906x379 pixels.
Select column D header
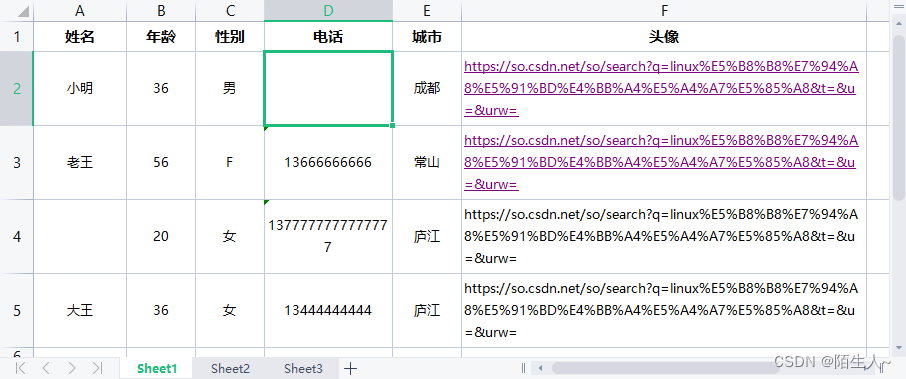click(328, 10)
